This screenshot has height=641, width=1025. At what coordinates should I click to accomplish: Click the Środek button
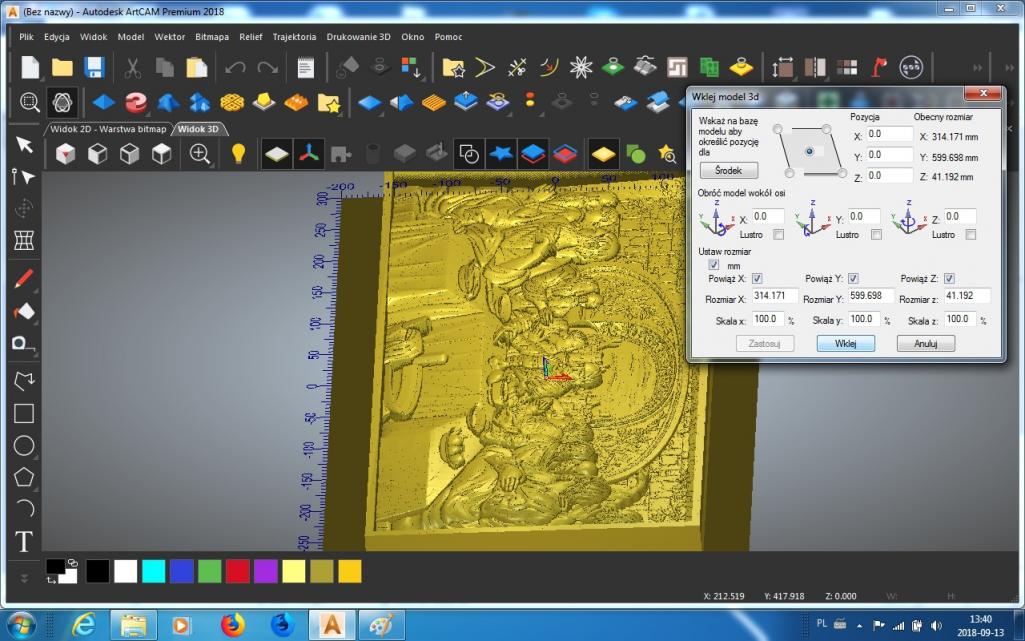729,171
